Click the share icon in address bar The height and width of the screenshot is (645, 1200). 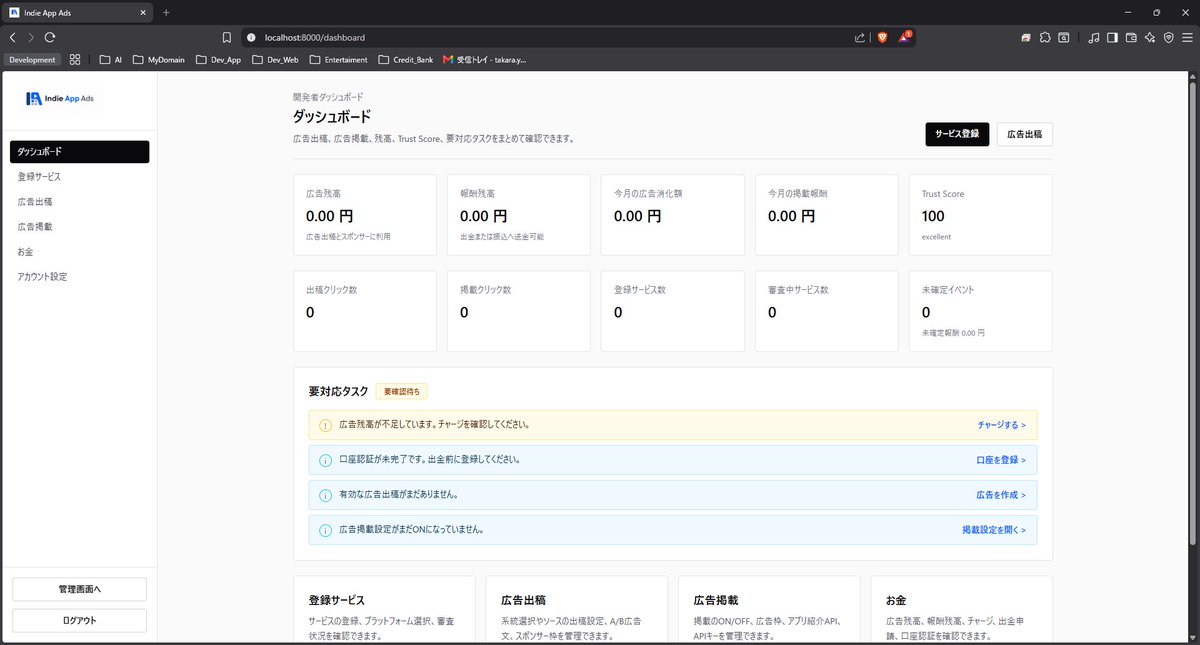click(x=860, y=37)
